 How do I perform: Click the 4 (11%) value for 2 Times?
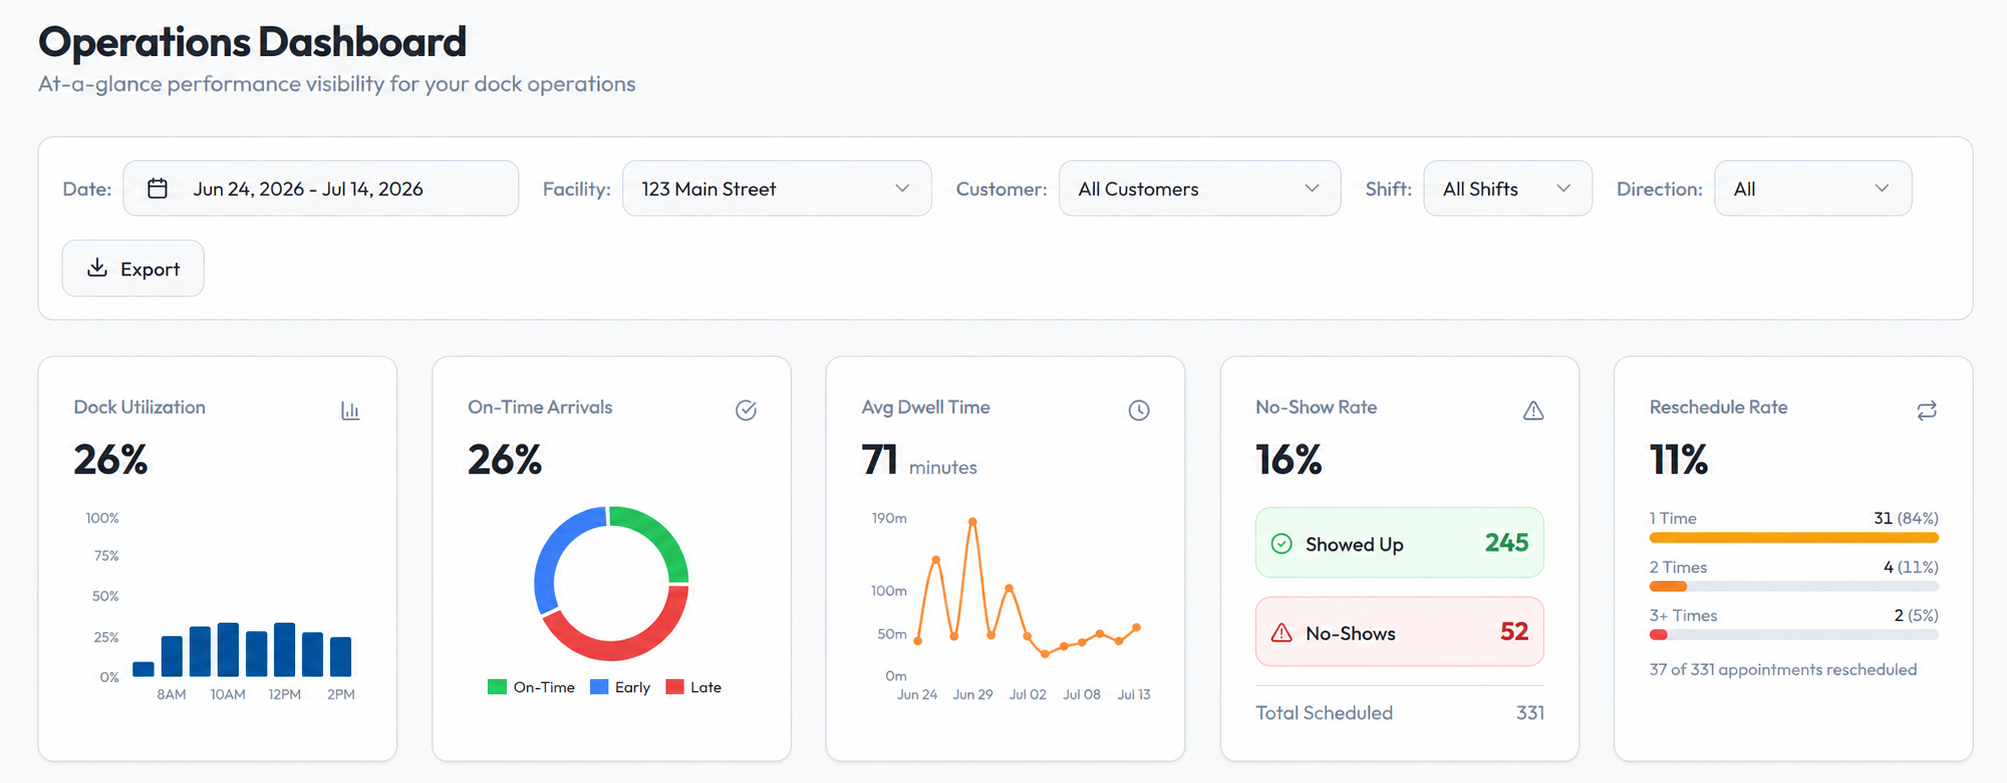1911,567
